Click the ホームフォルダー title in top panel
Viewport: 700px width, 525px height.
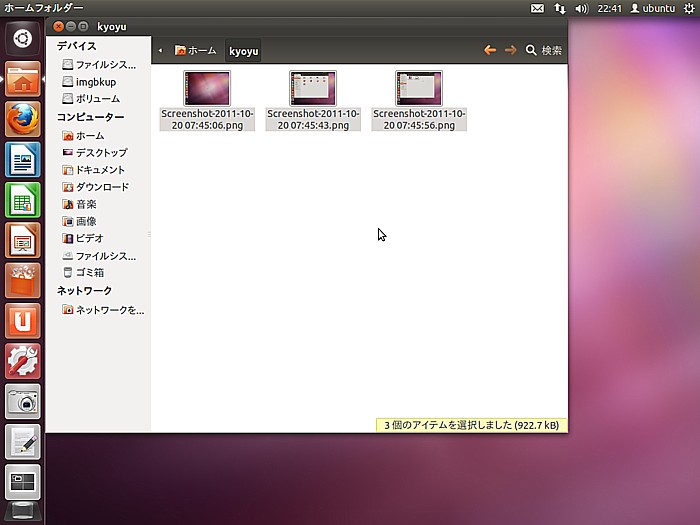(44, 8)
